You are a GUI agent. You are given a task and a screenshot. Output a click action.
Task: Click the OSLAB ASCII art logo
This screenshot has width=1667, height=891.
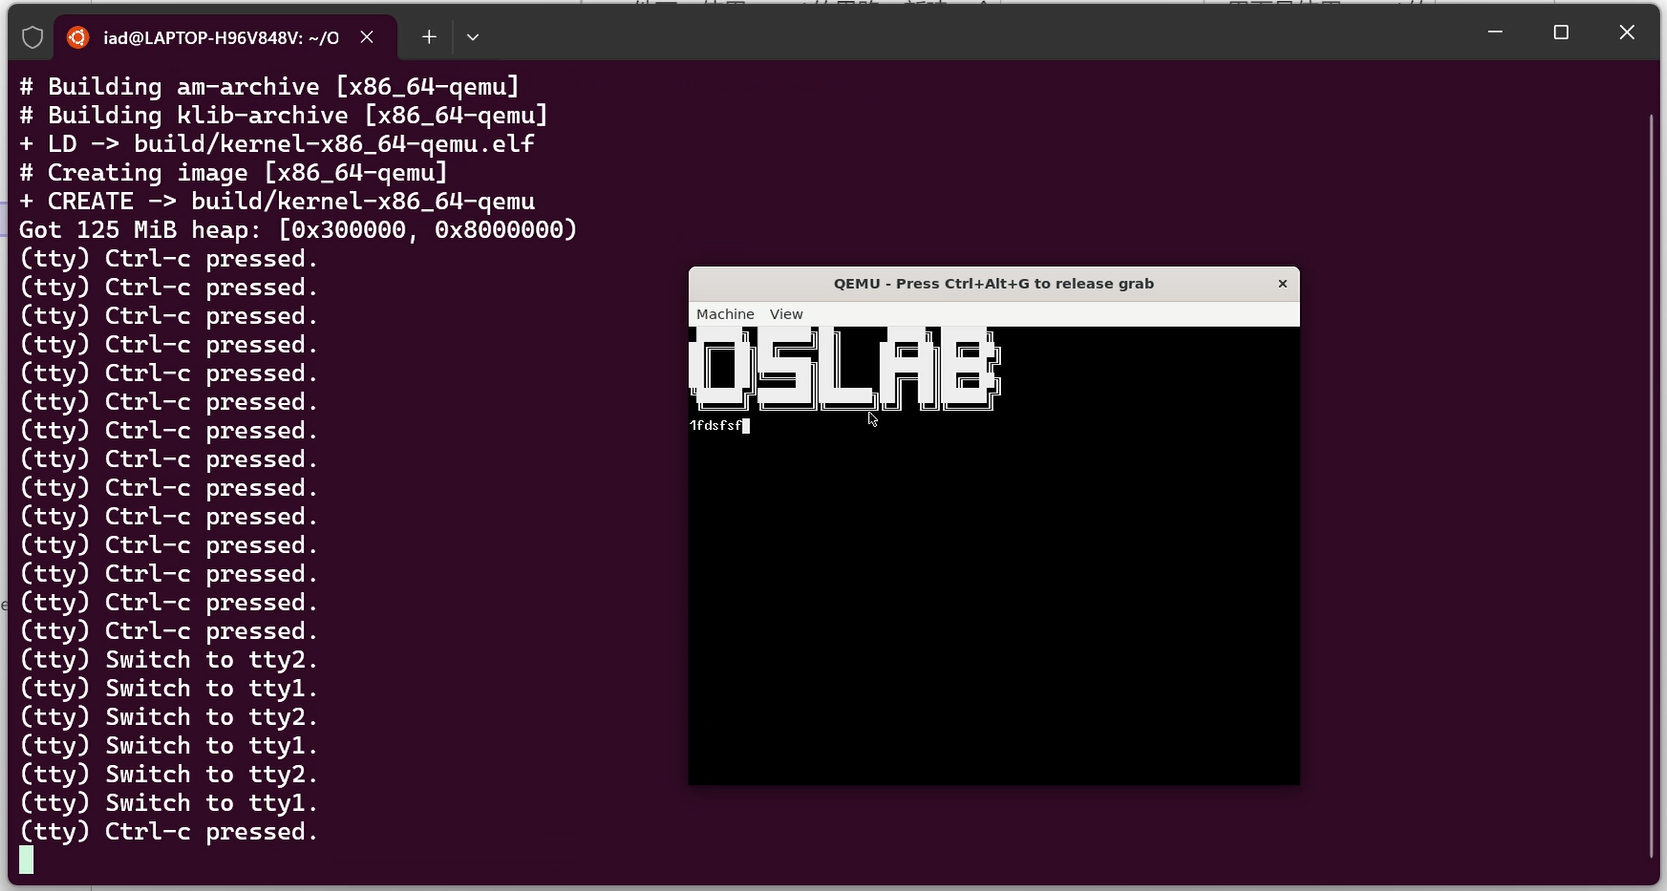tap(845, 369)
